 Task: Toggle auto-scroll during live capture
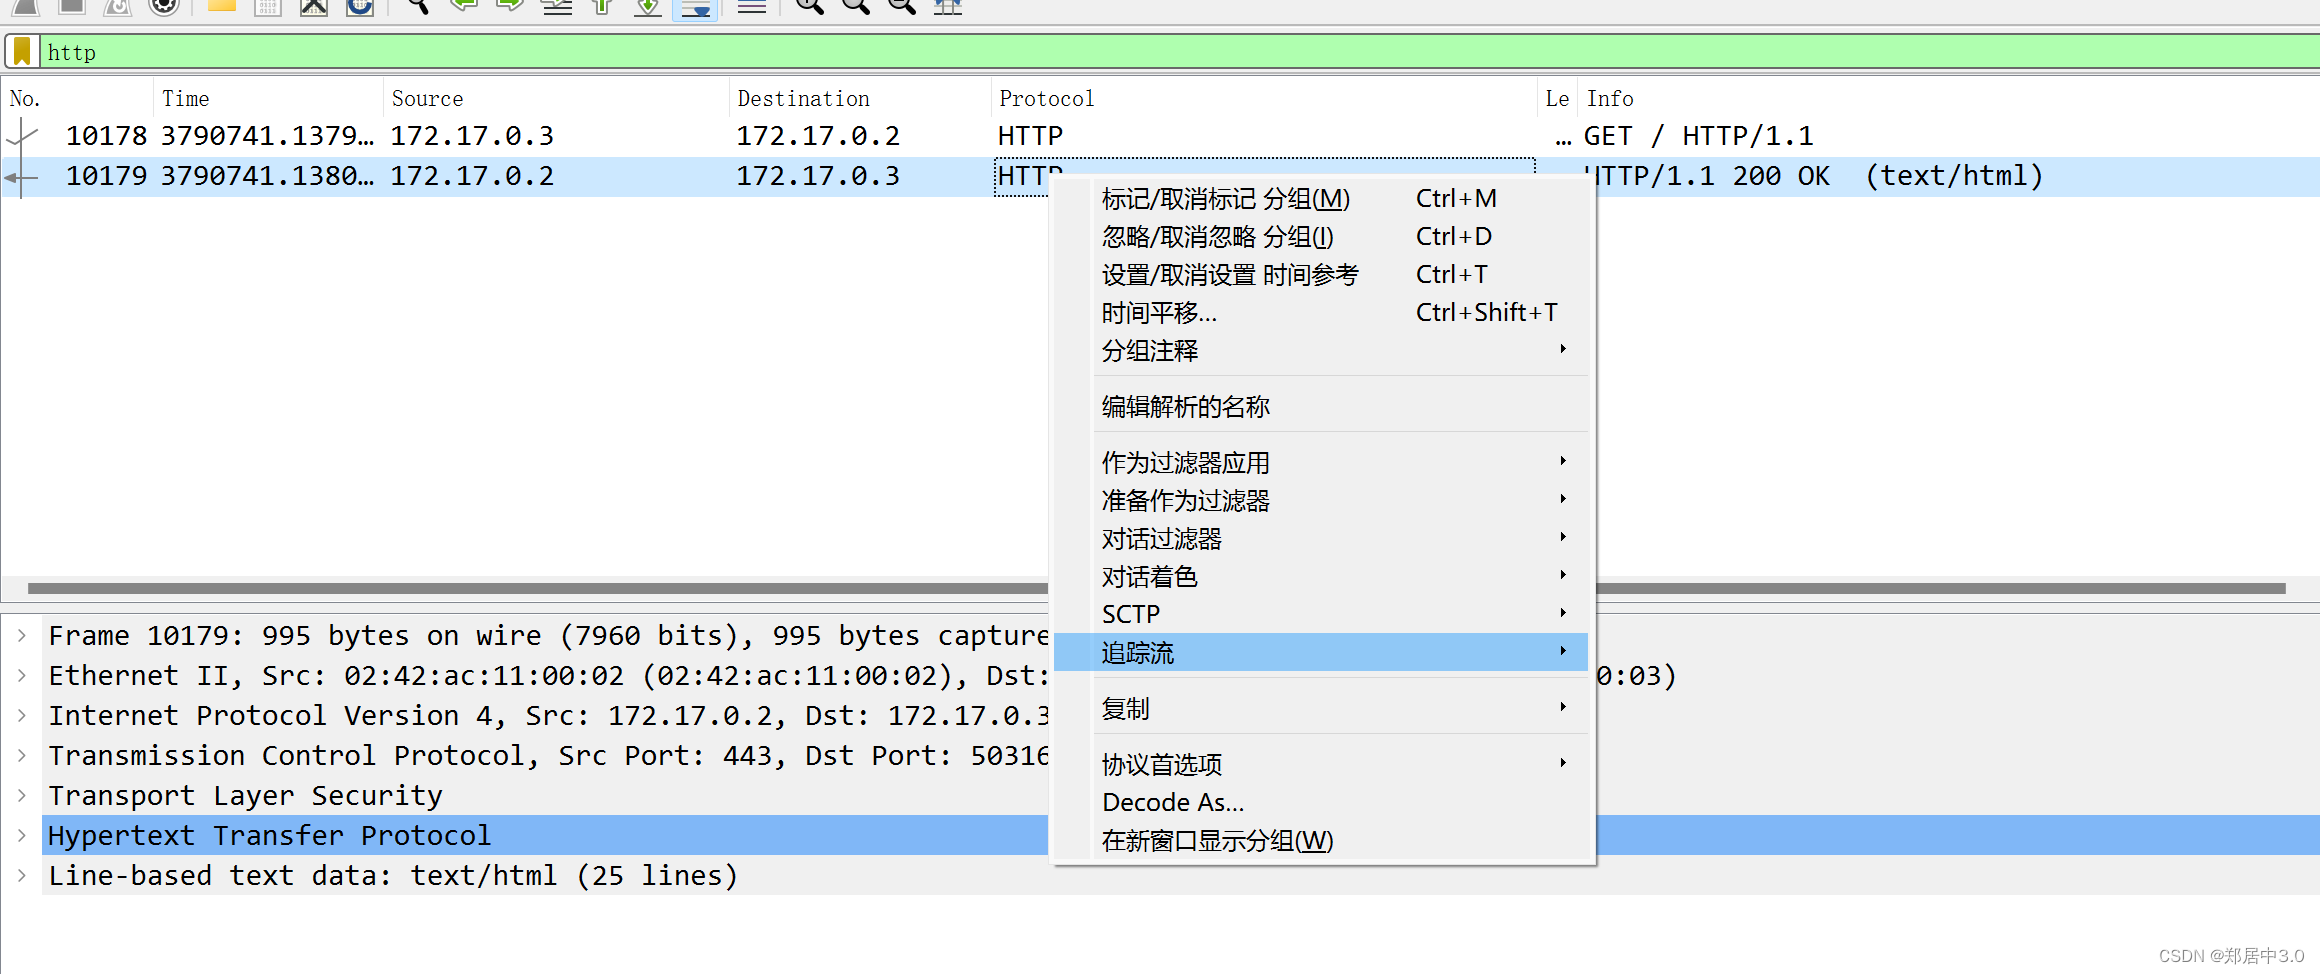[695, 8]
